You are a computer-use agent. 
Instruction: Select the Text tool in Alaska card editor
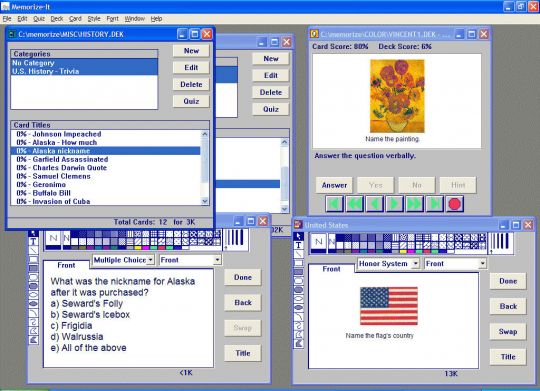coord(33,241)
